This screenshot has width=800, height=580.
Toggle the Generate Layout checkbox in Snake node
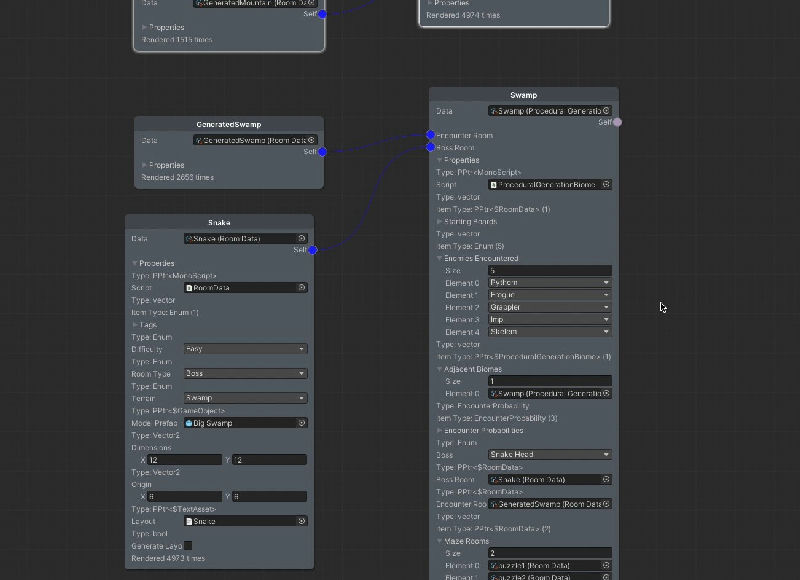[x=188, y=546]
